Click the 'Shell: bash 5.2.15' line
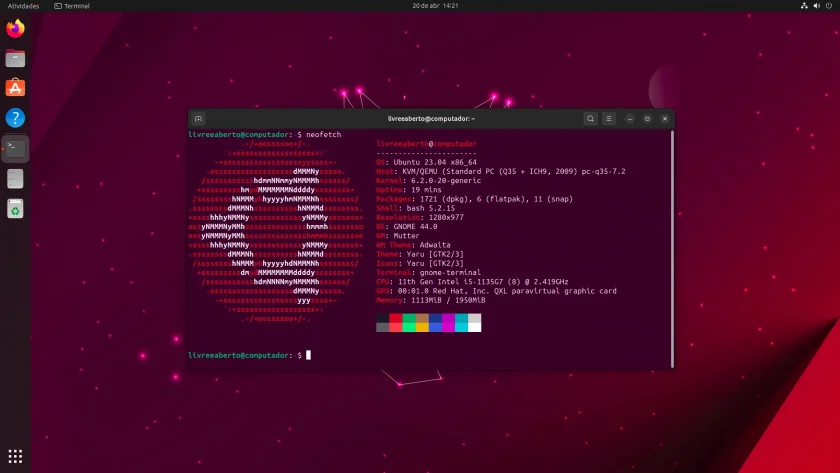Viewport: 840px width, 473px height. 416,208
